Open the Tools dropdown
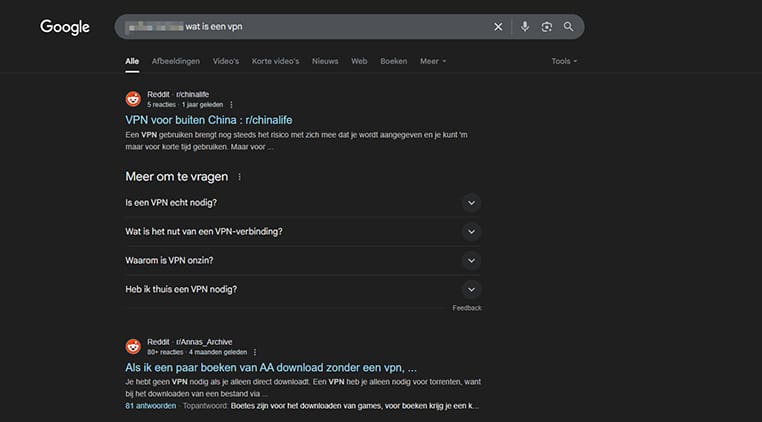 tap(564, 61)
